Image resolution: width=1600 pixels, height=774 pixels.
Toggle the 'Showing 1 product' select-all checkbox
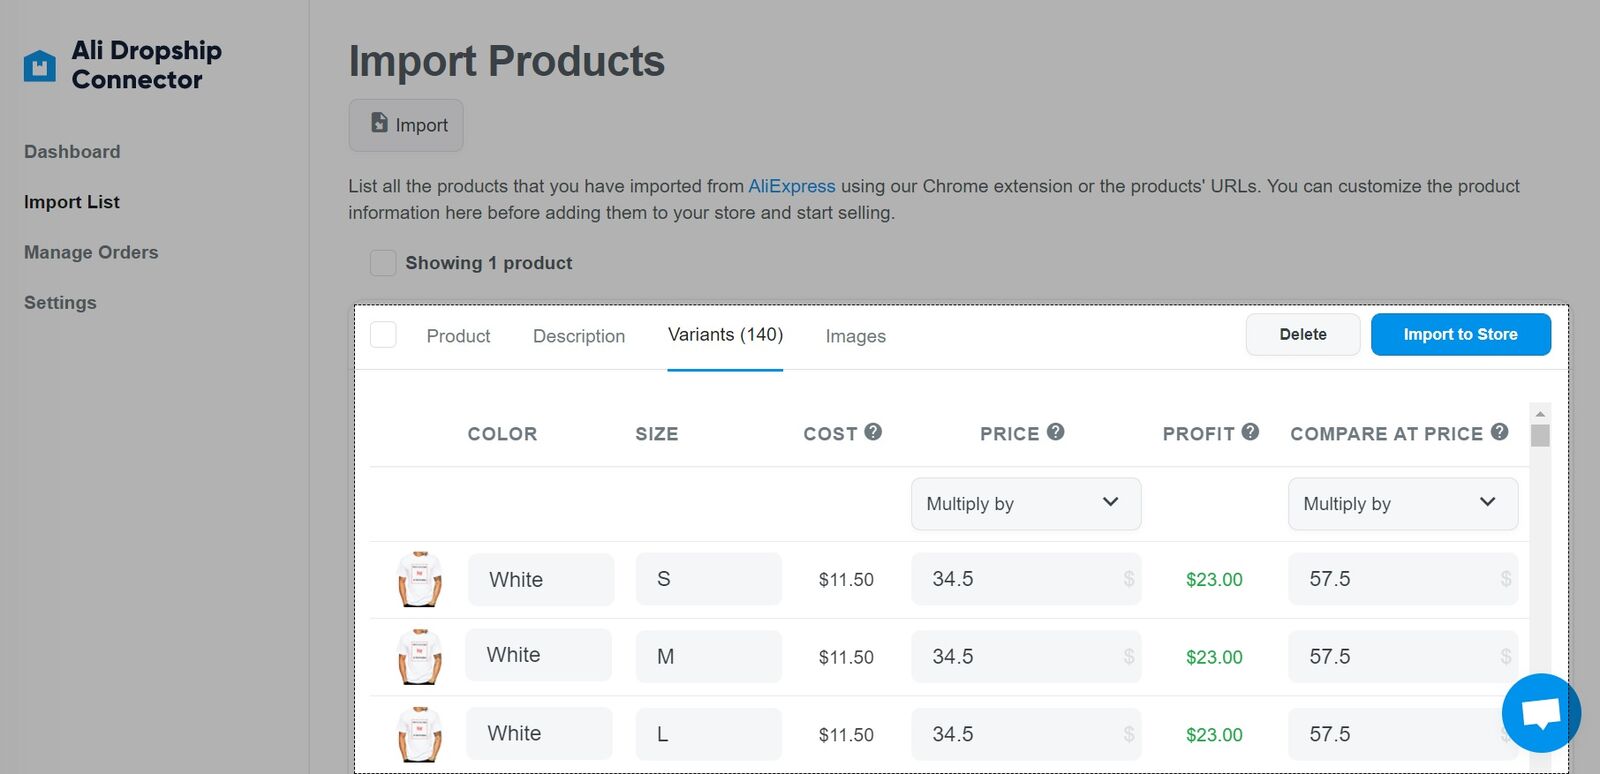[x=383, y=263]
